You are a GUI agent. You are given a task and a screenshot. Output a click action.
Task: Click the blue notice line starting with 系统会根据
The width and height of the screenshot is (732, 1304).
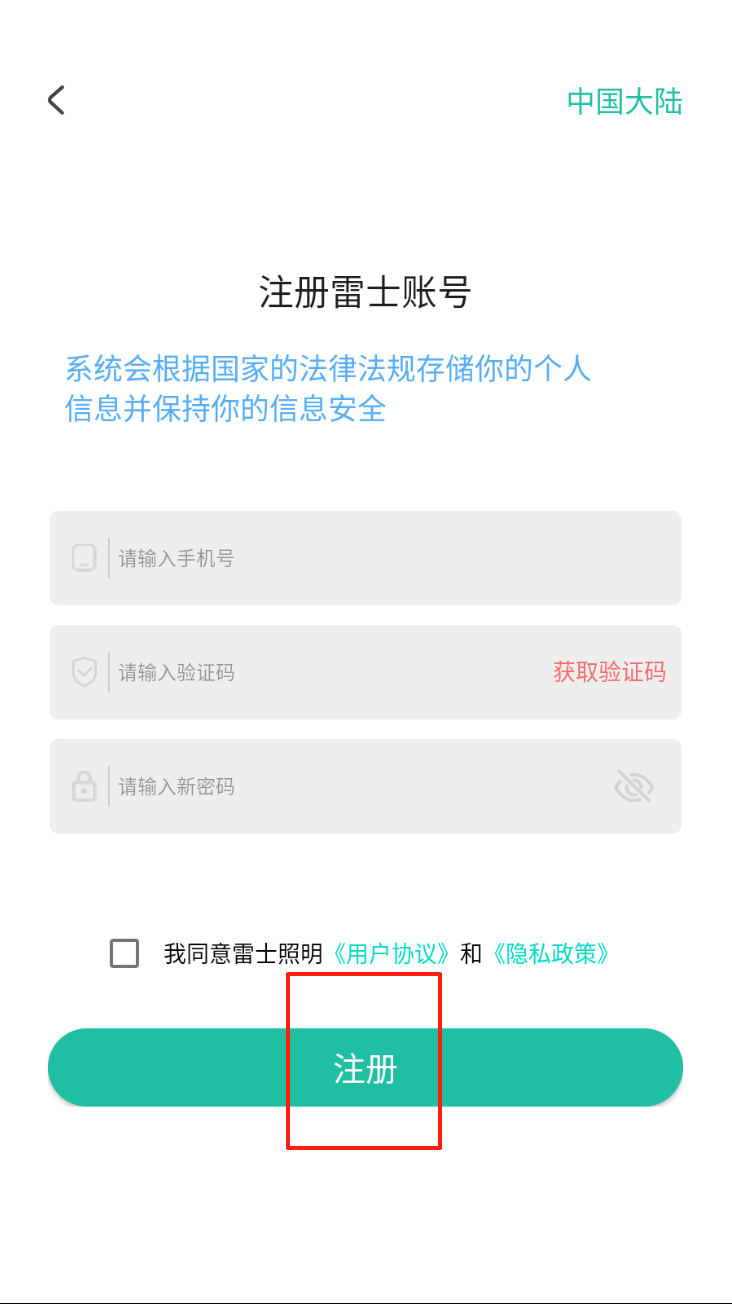click(328, 369)
